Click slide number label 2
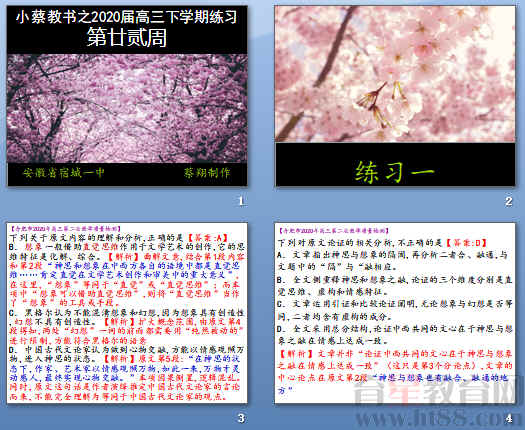Viewport: 525px width, 430px height. [x=509, y=201]
